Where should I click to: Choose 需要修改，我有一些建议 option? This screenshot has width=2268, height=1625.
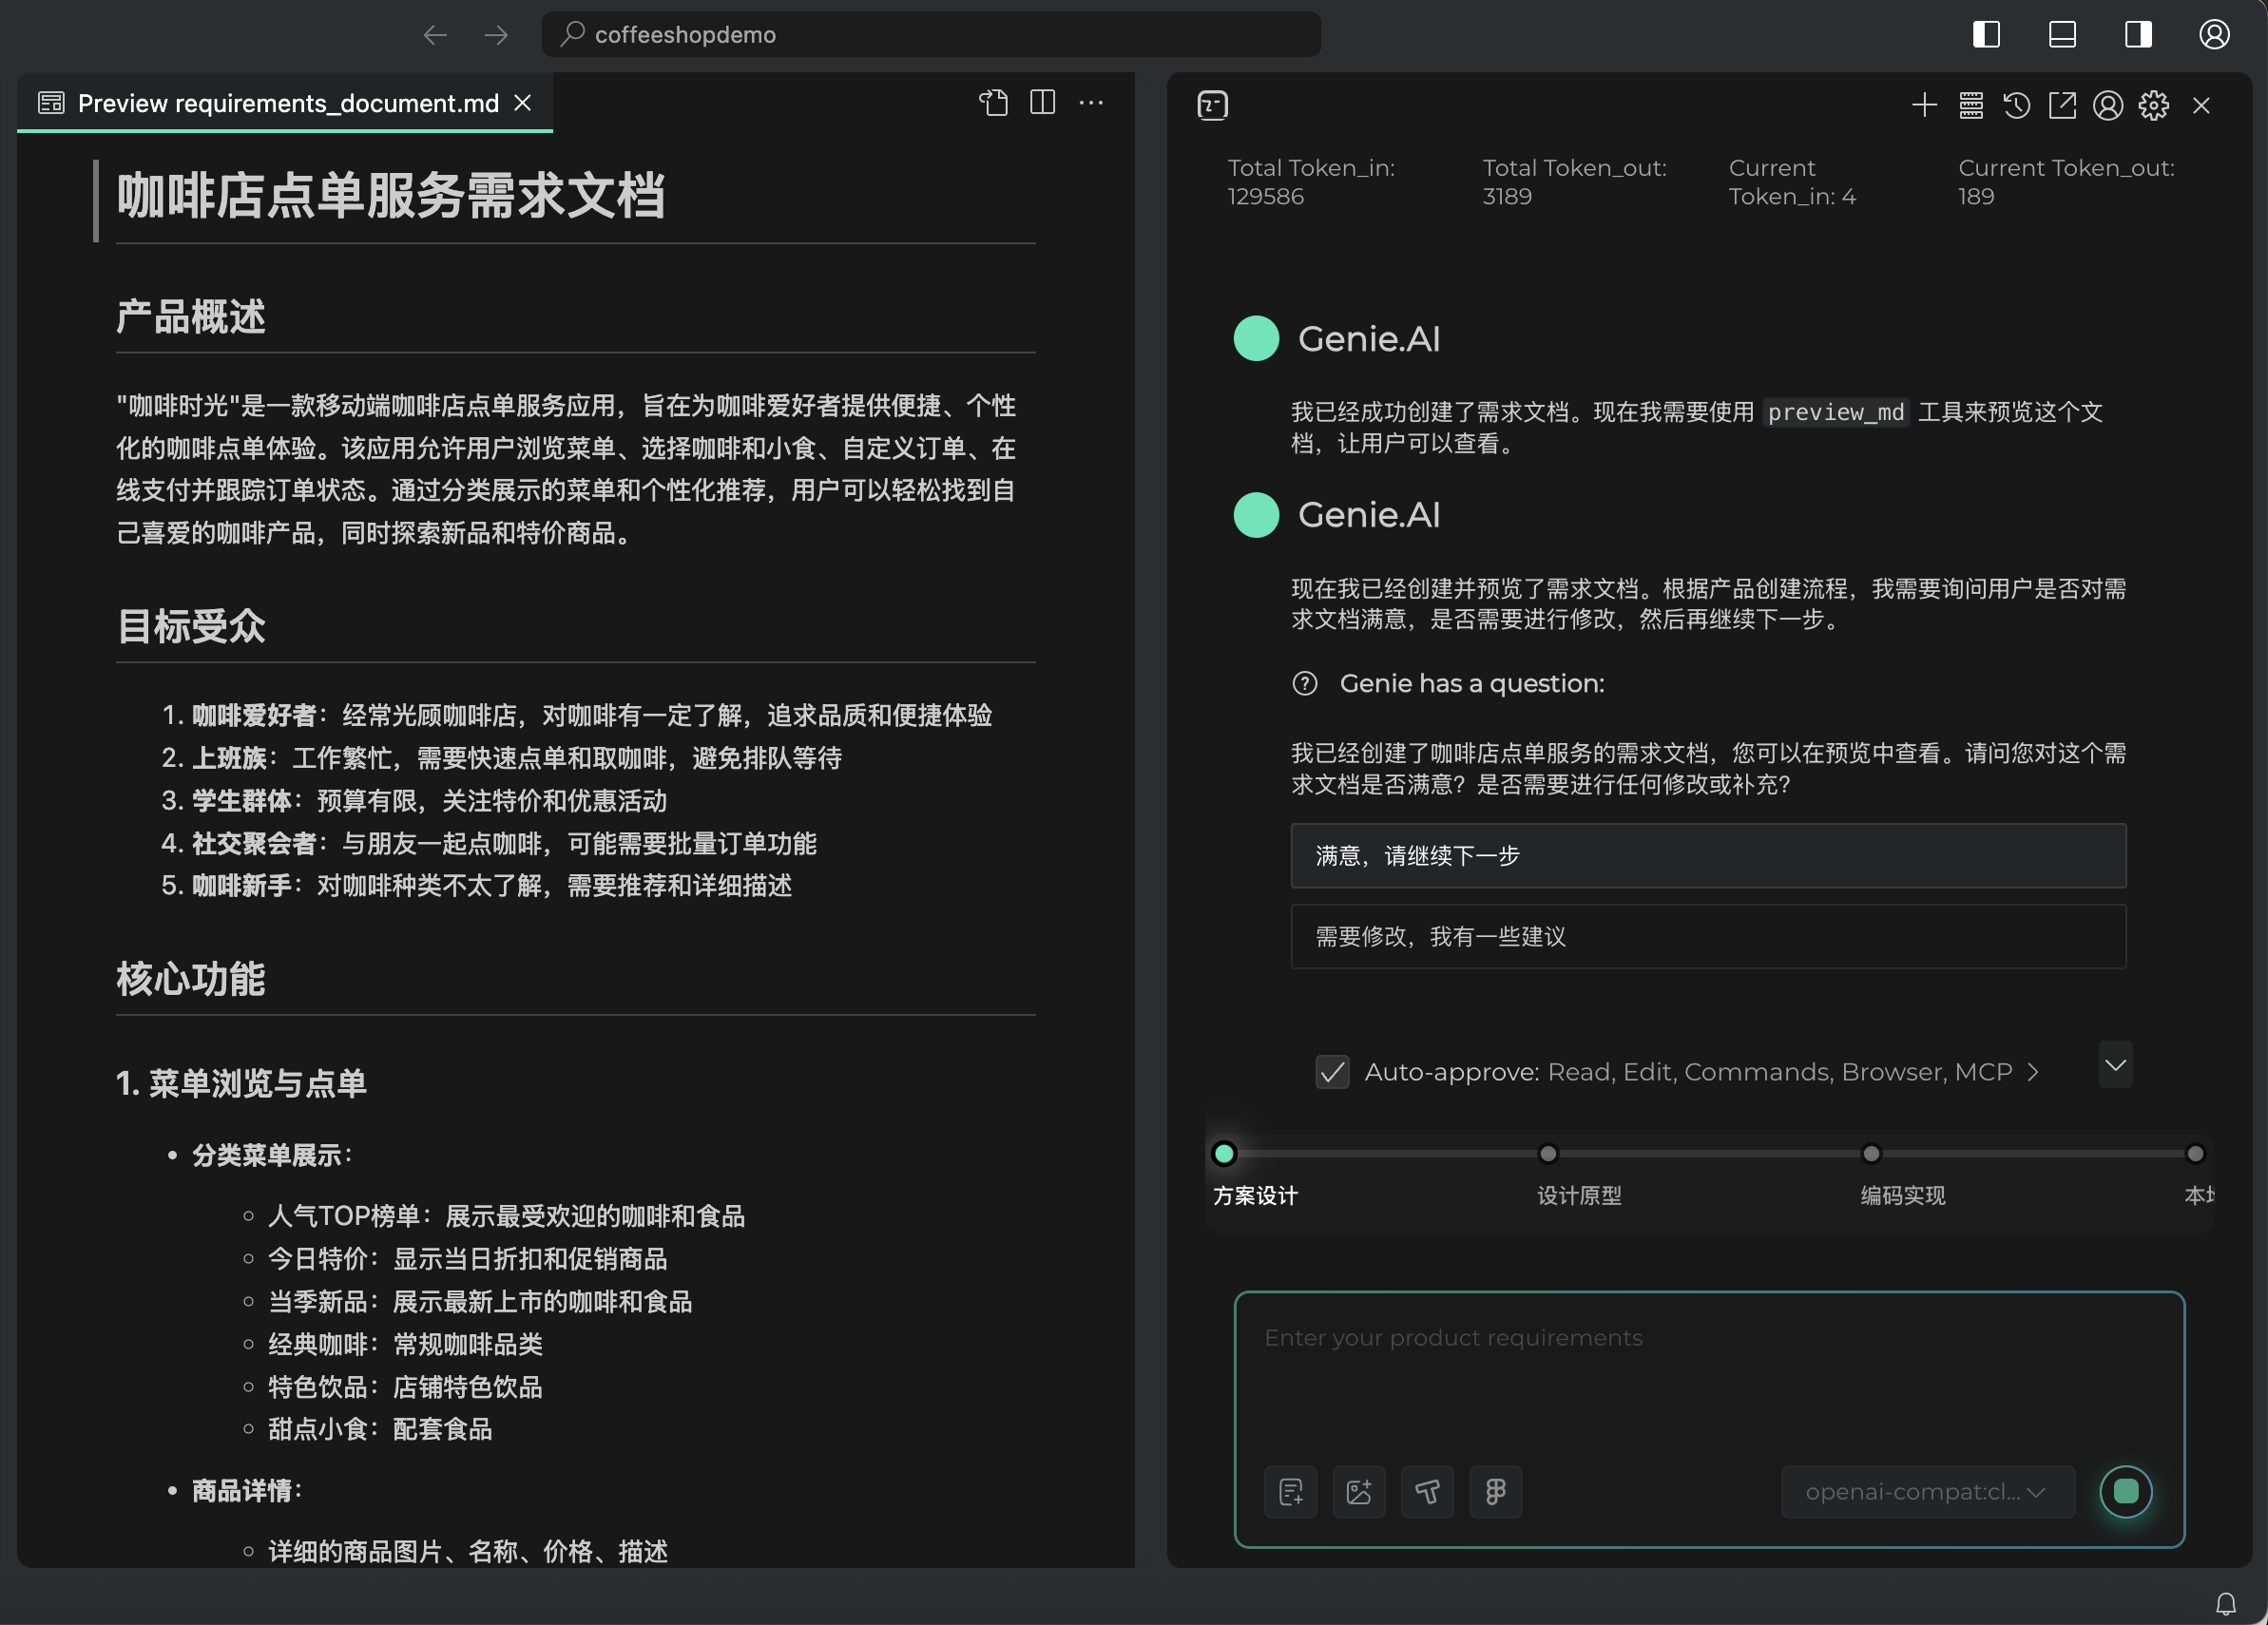1707,937
